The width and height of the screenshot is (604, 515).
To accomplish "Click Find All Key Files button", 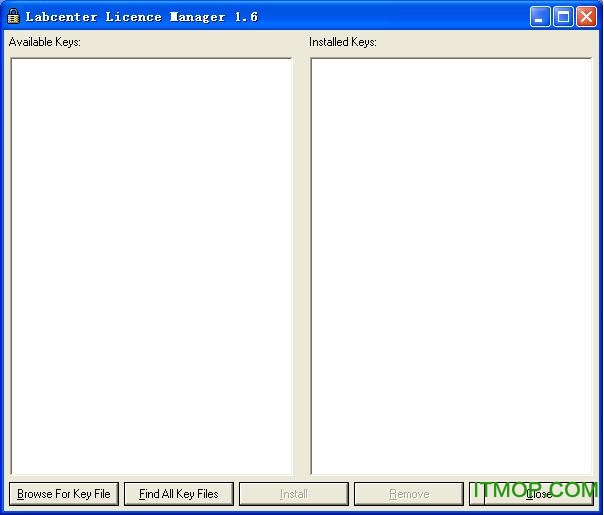I will (179, 494).
